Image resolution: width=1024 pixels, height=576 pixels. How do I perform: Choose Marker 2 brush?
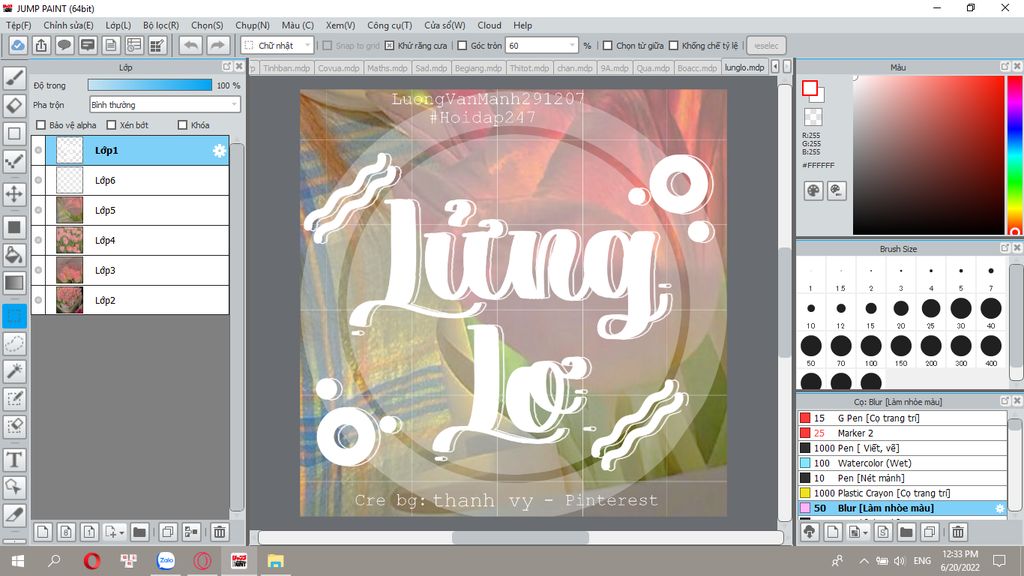[x=902, y=433]
